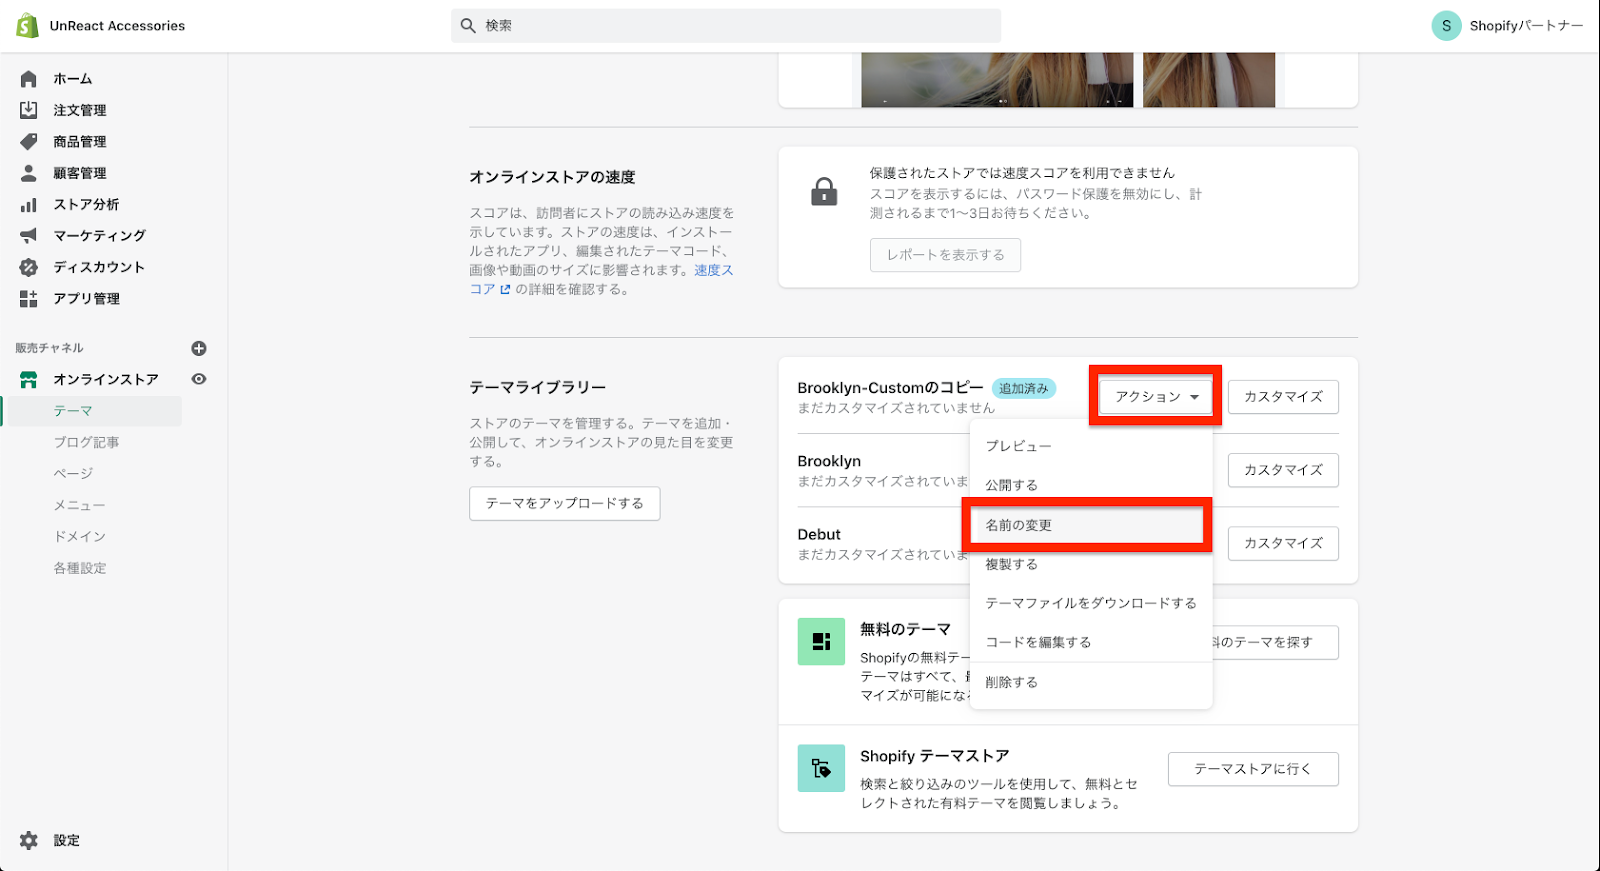View online store via eye icon
This screenshot has height=871, width=1600.
tap(199, 379)
